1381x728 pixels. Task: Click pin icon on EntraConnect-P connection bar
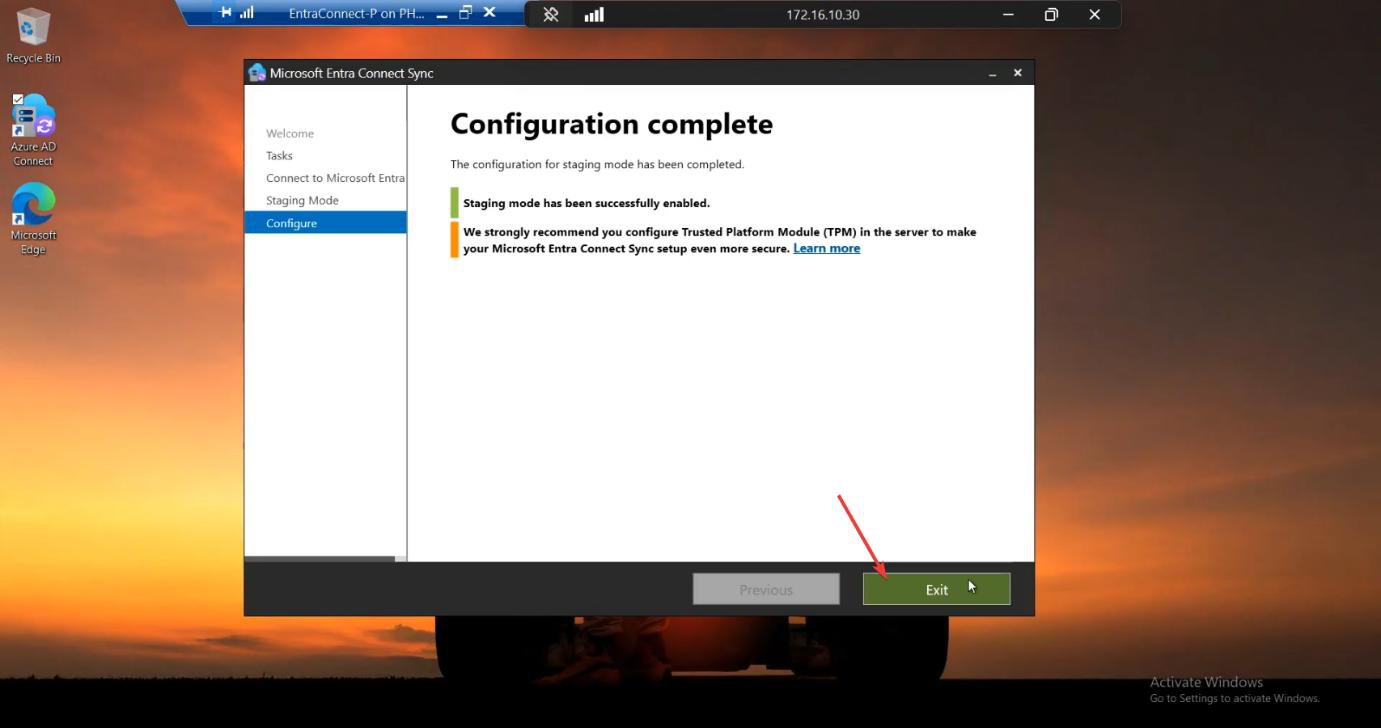tap(225, 13)
